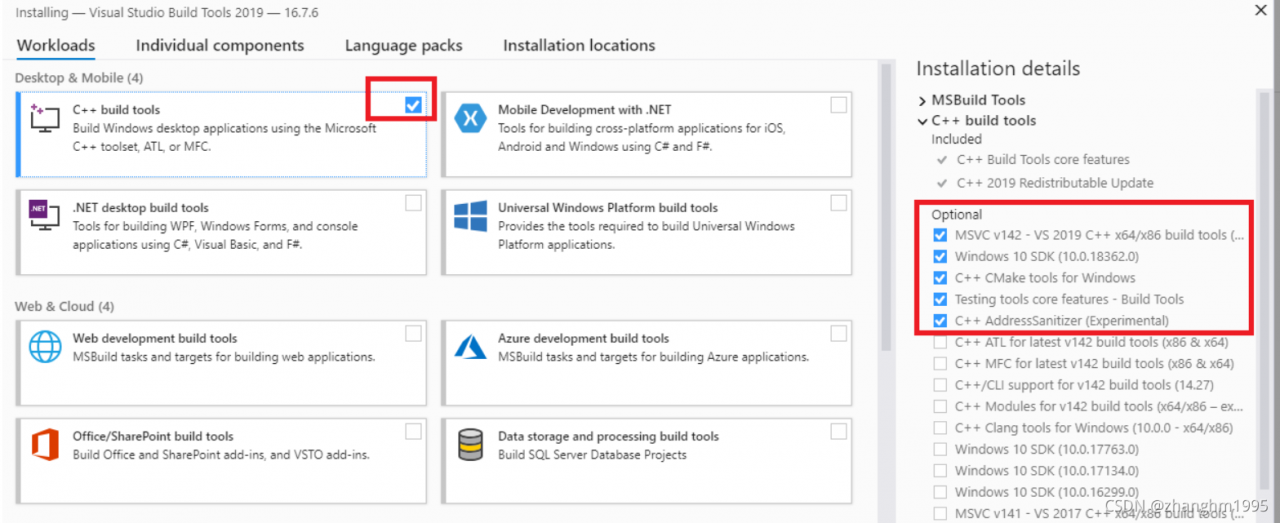Viewport: 1280px width, 523px height.
Task: Close the installer dialog window
Action: point(1261,10)
